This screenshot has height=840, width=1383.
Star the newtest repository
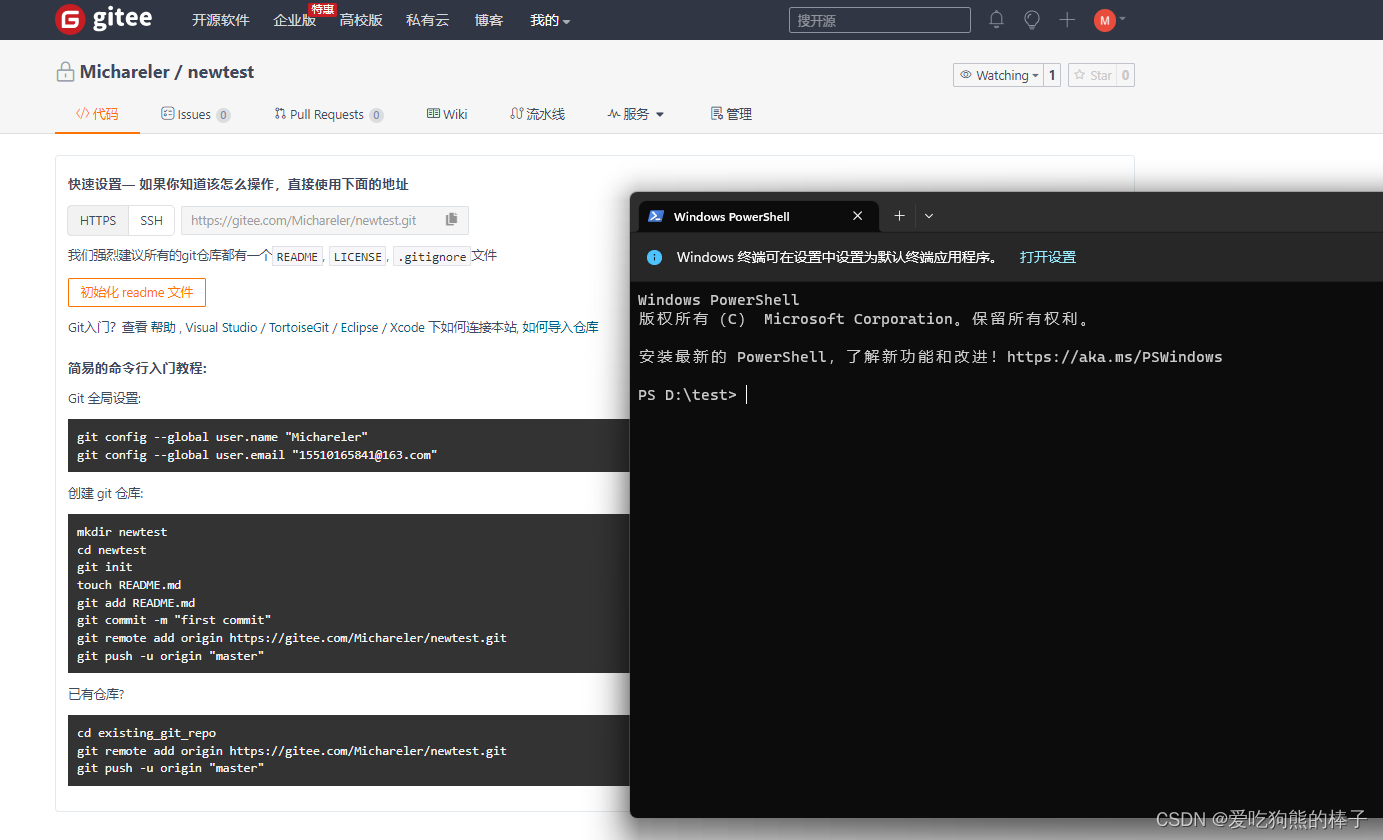tap(1092, 75)
